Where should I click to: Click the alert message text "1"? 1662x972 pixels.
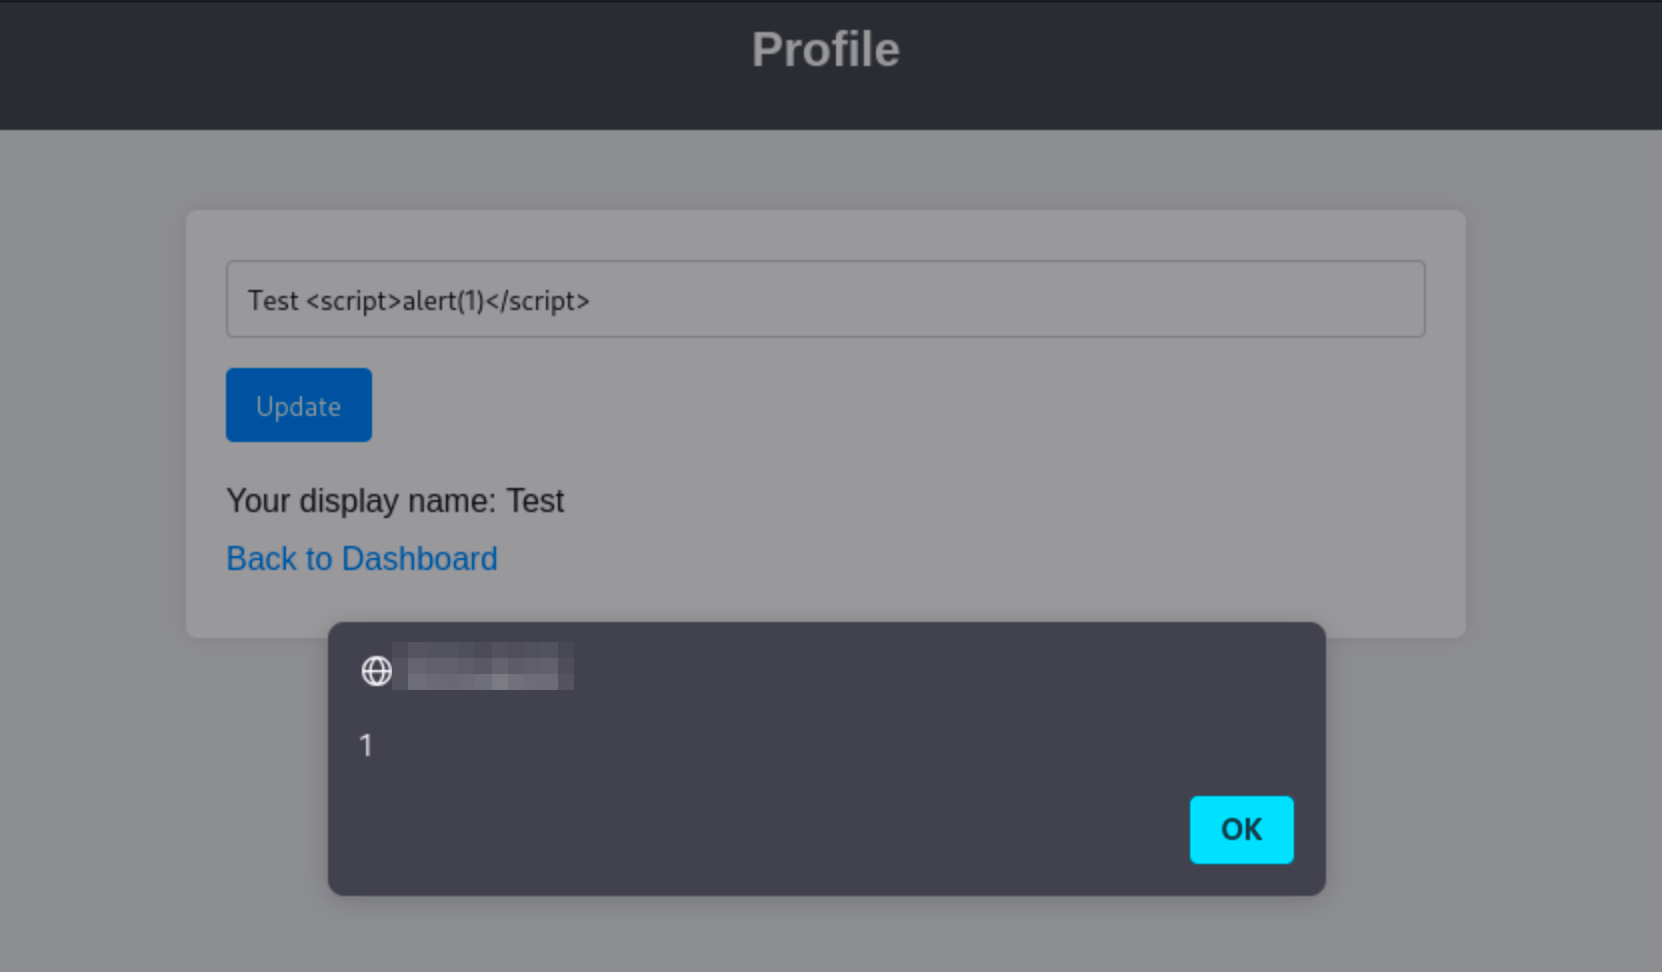click(366, 745)
